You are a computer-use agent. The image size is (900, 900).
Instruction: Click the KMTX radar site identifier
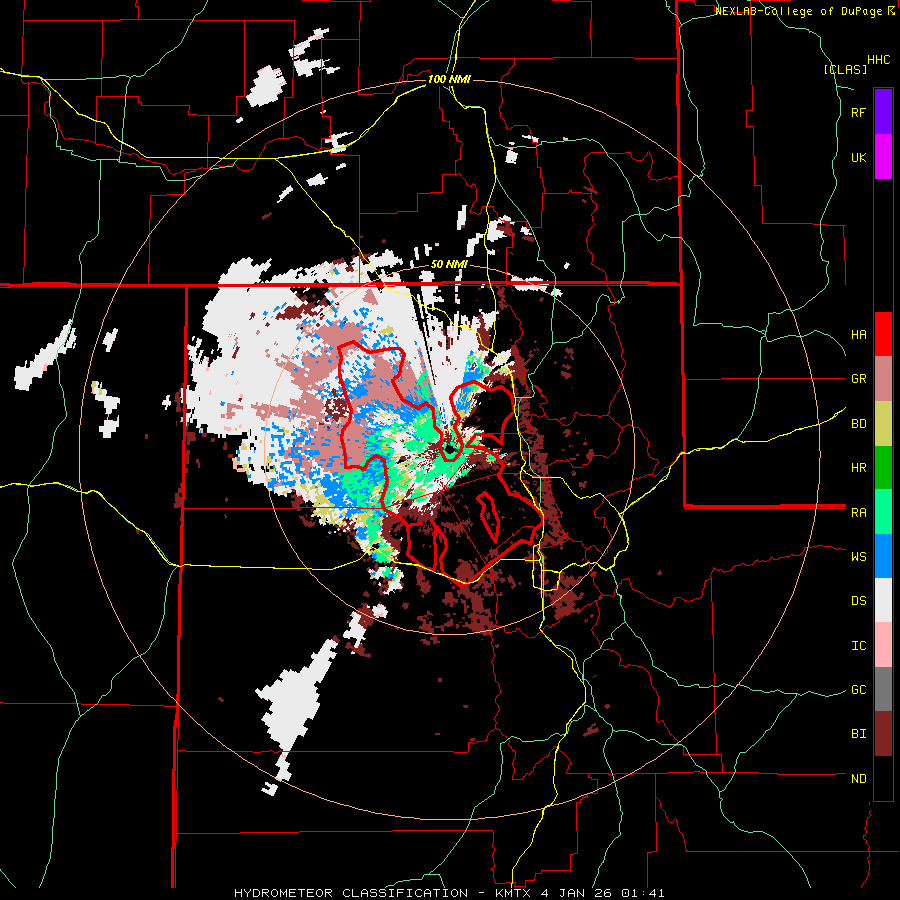click(514, 893)
